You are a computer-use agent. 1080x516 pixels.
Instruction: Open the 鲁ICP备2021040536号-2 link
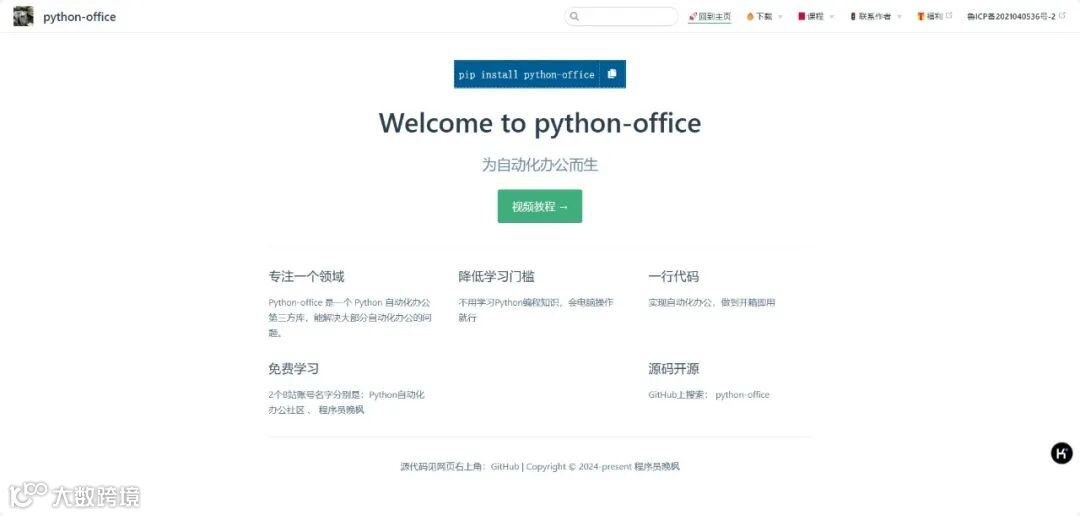click(x=1015, y=17)
